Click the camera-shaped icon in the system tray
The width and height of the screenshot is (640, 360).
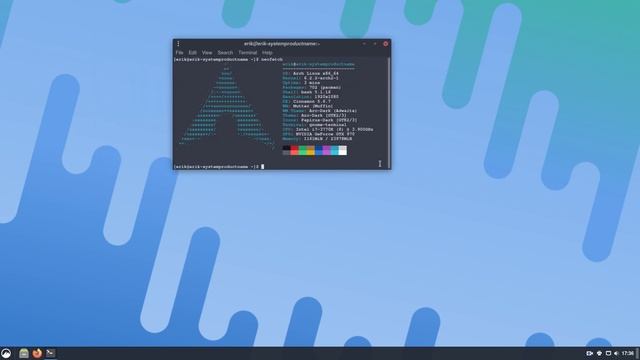589,353
